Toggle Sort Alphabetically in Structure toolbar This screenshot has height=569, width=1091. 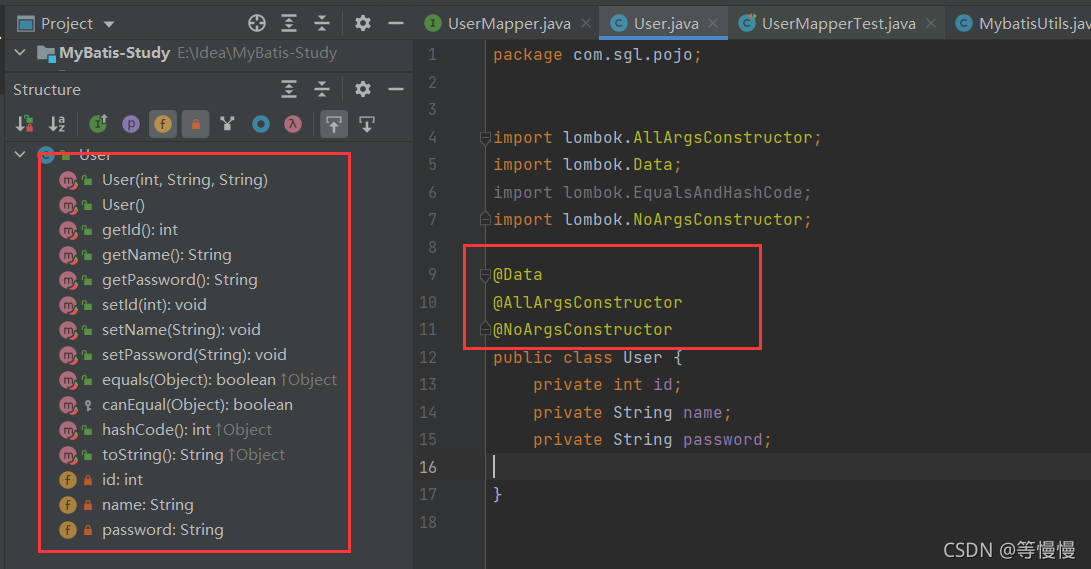pos(57,124)
